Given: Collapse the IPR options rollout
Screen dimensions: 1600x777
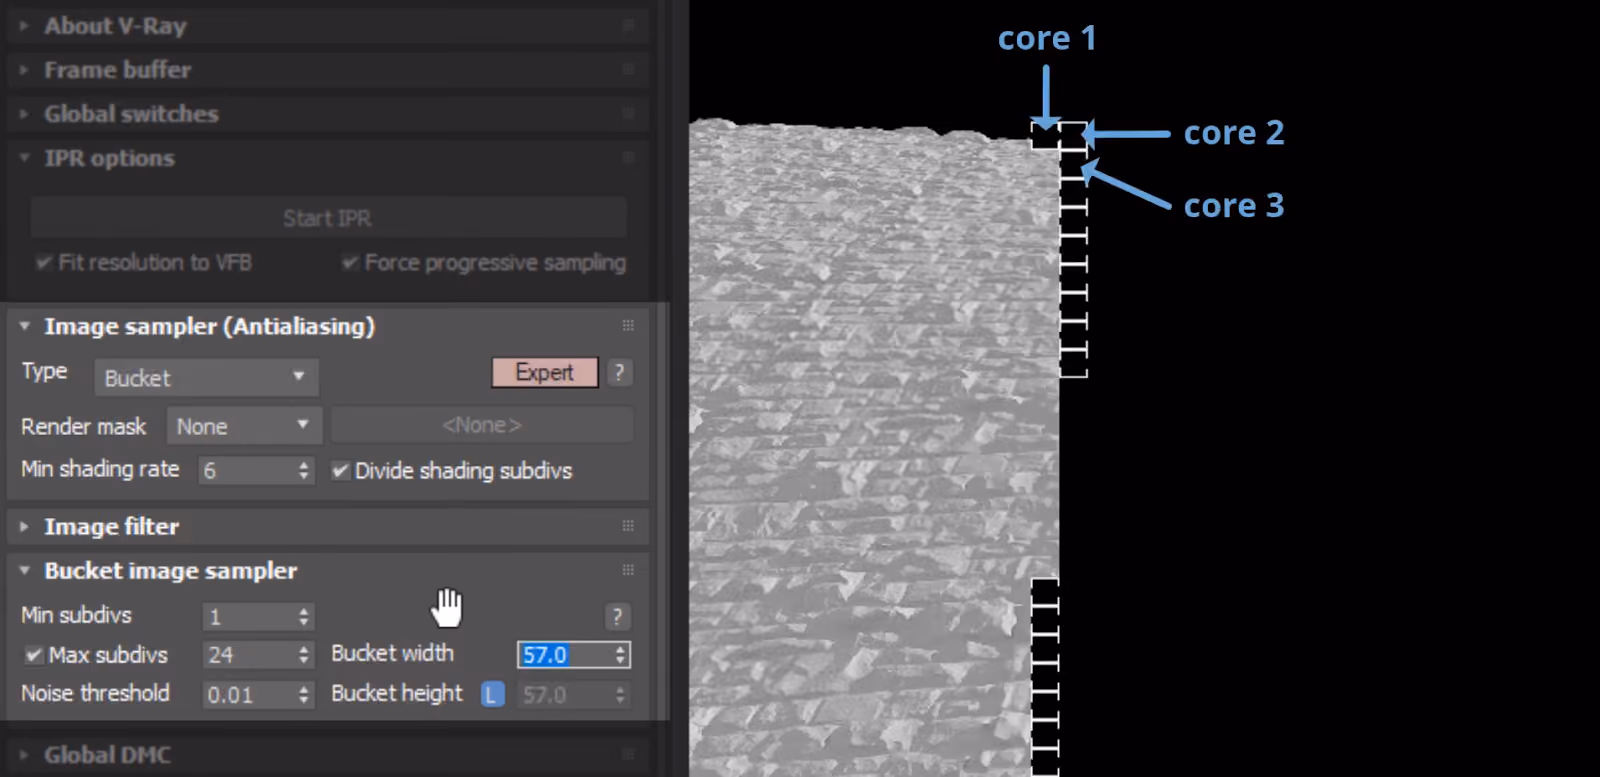Looking at the screenshot, I should coord(24,158).
